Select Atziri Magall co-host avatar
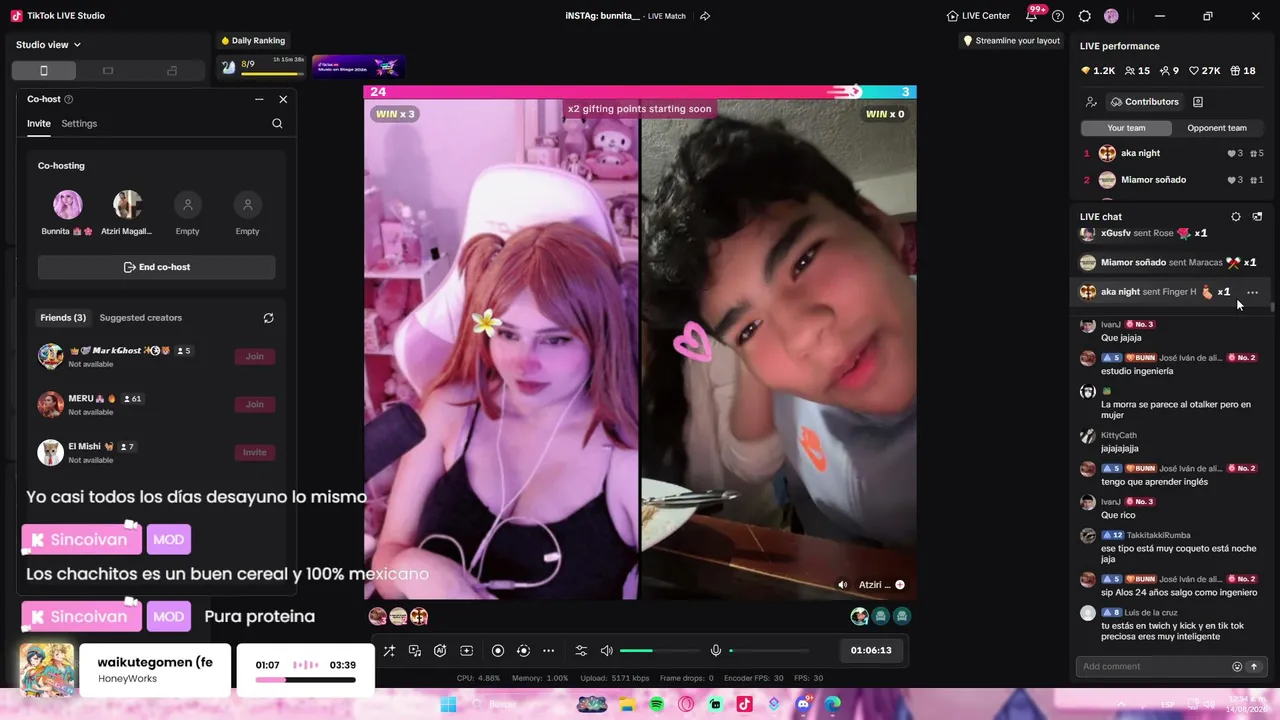 pyautogui.click(x=127, y=205)
